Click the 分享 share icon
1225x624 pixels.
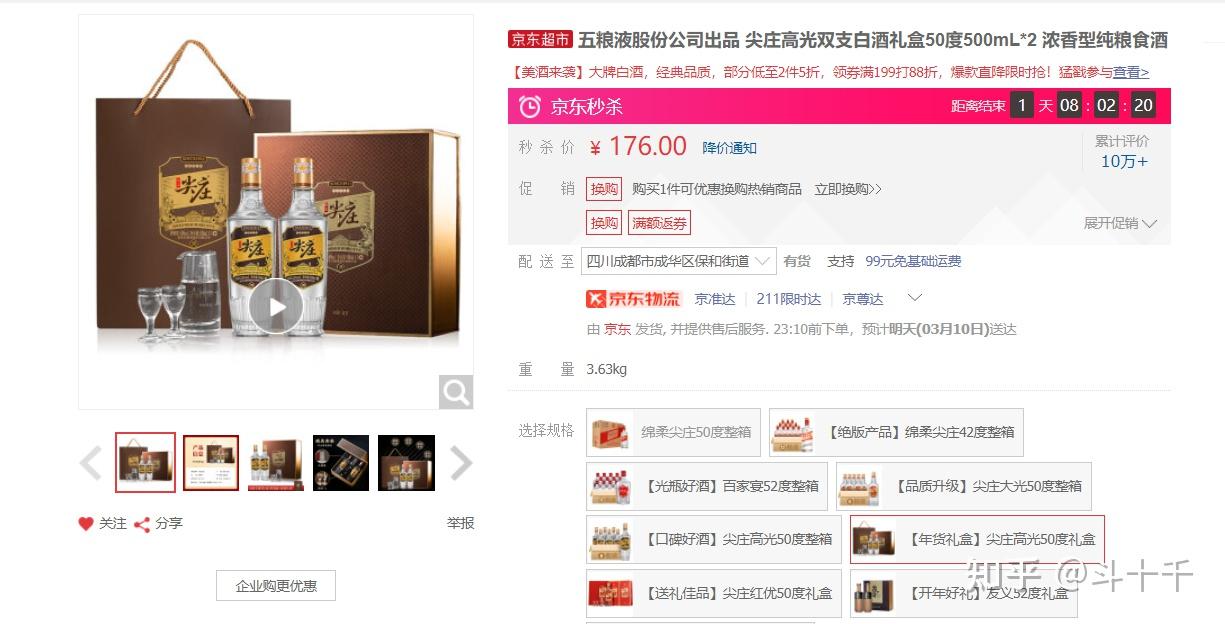coord(142,524)
